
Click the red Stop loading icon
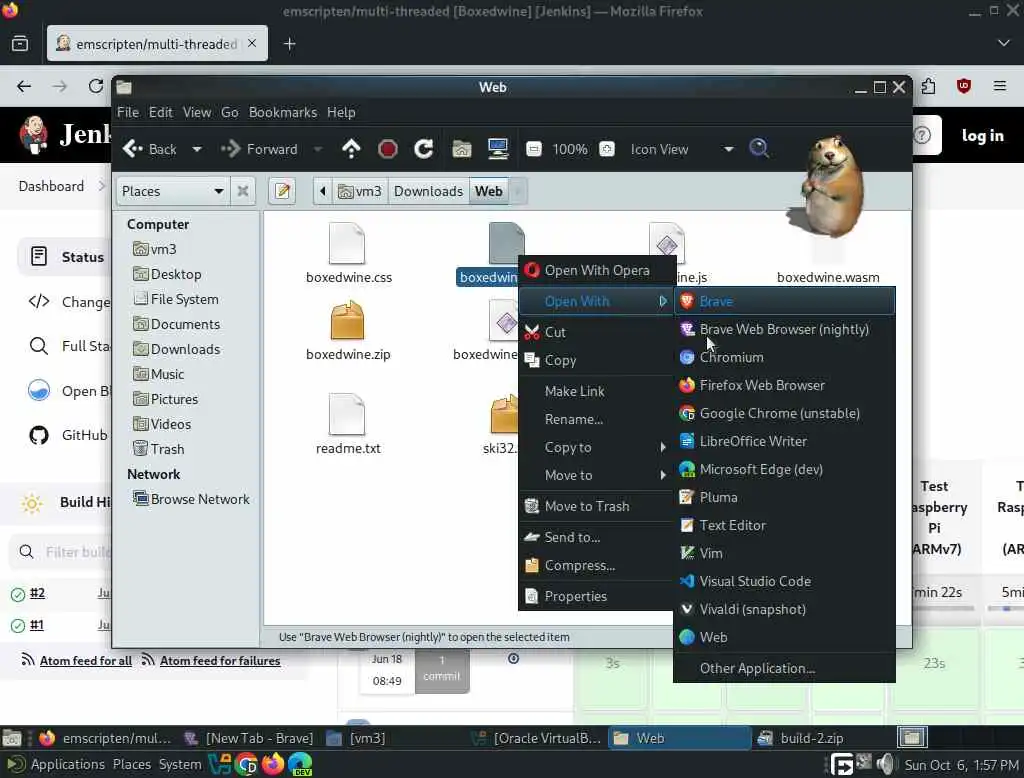[387, 149]
